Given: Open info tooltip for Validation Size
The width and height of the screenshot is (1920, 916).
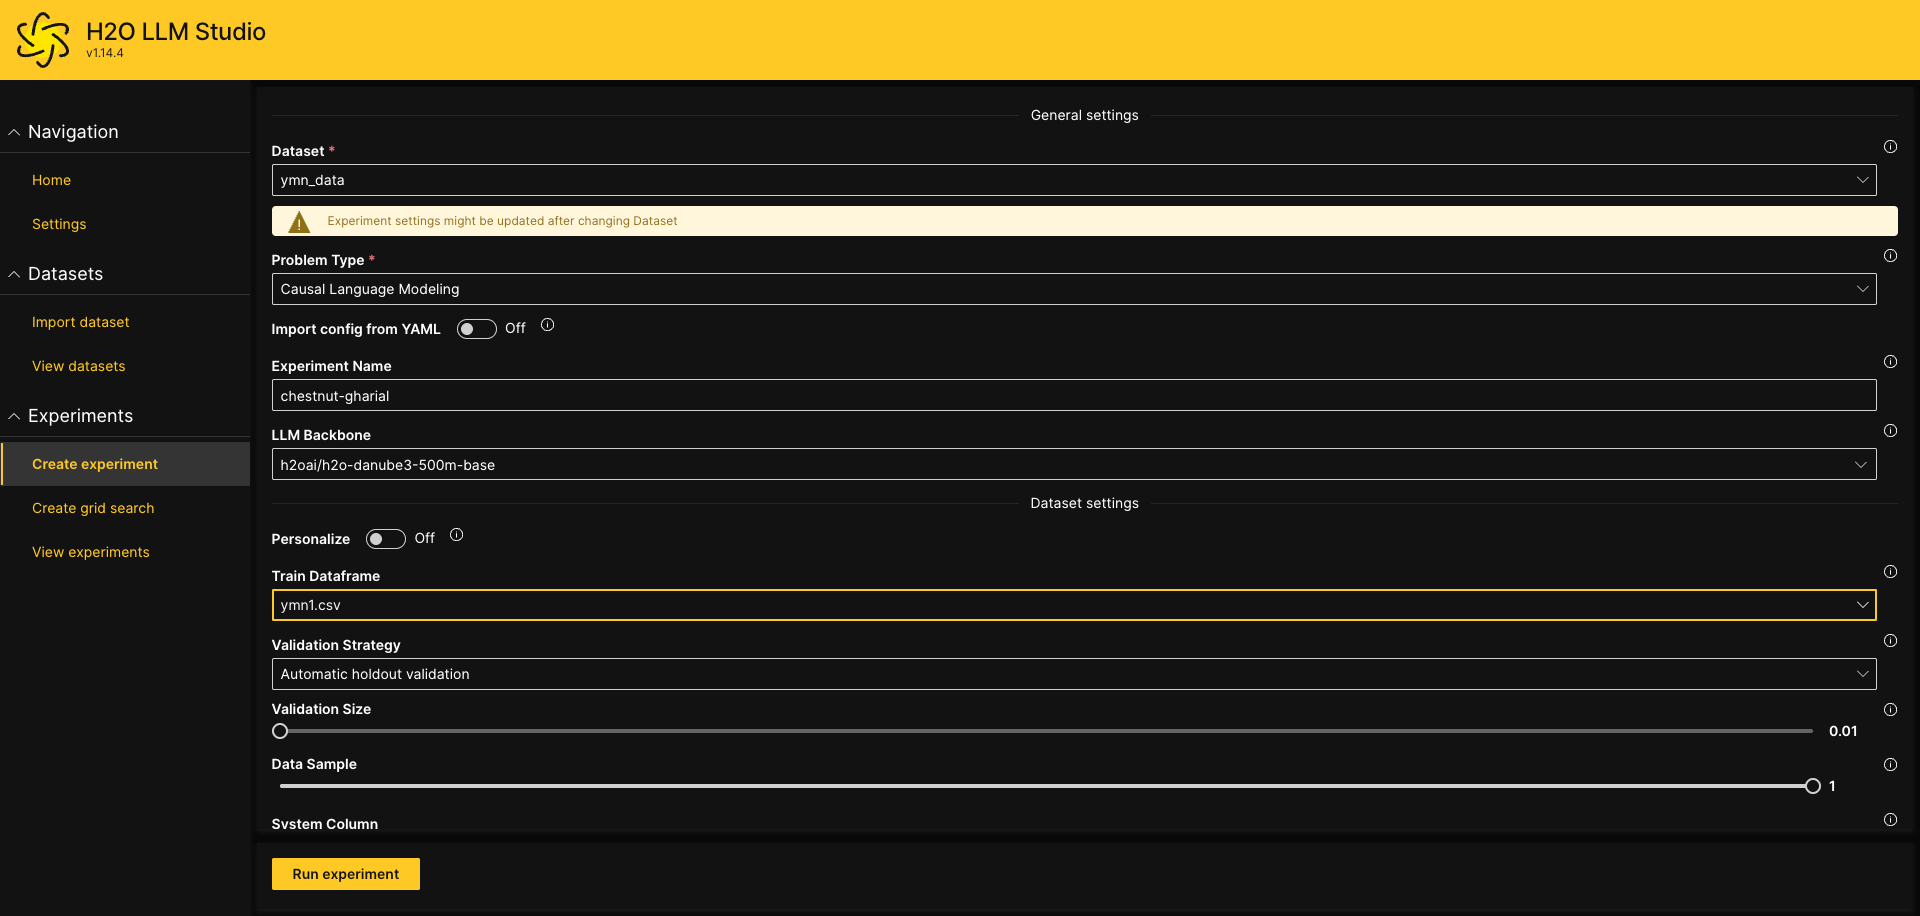Looking at the screenshot, I should click(x=1890, y=710).
